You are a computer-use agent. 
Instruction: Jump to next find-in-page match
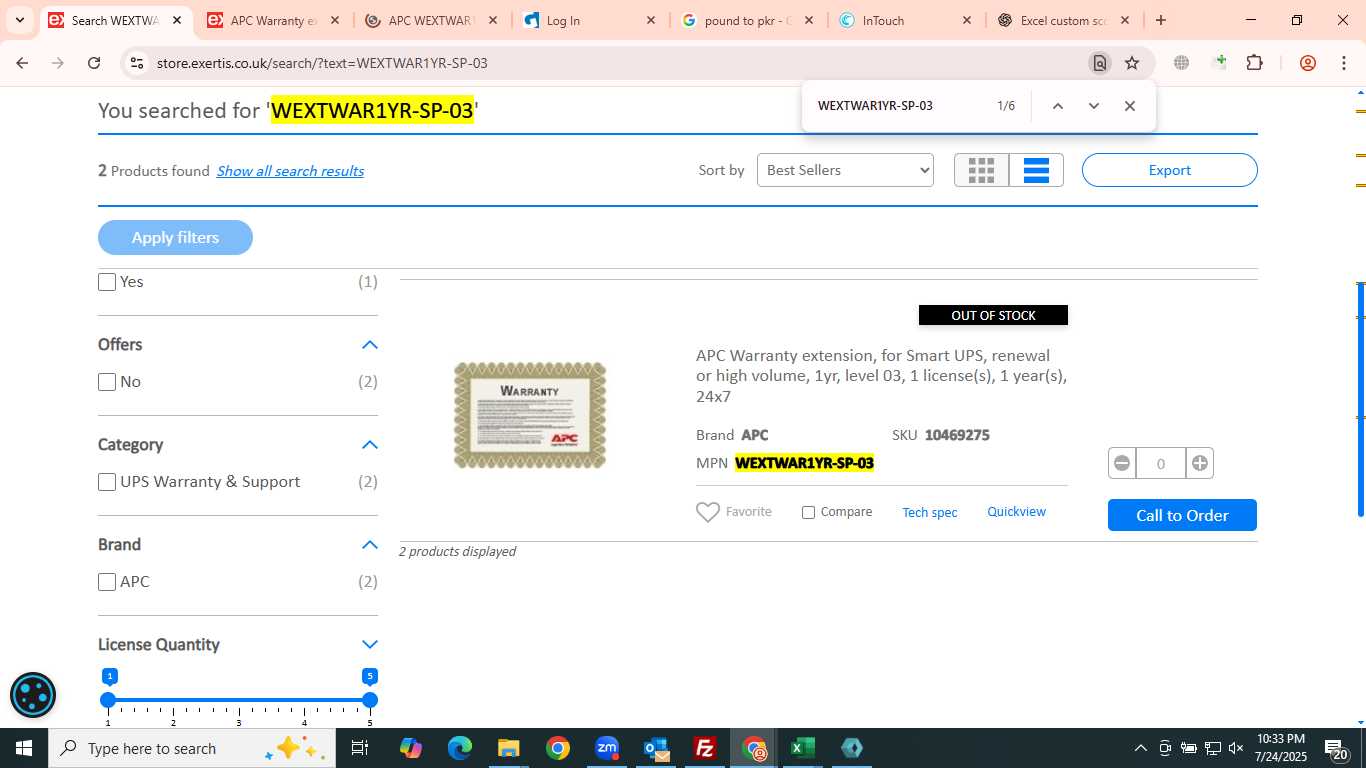(x=1093, y=106)
